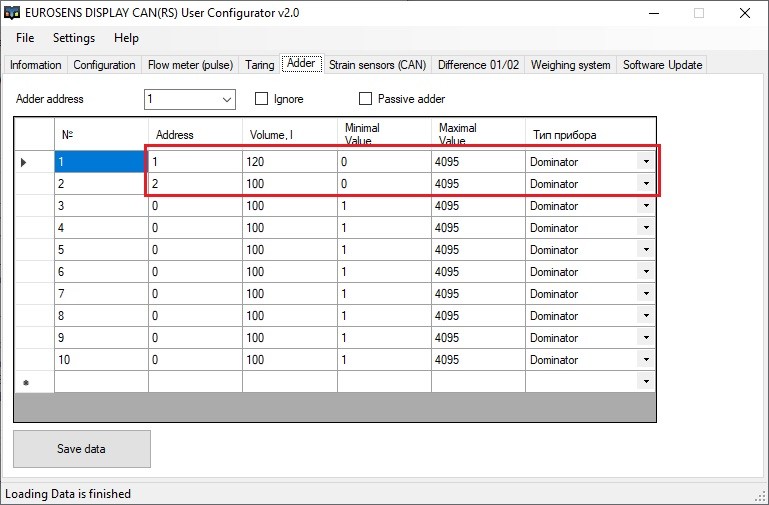Go to the Strain sensors (CAN) tab
769x505 pixels.
(377, 65)
